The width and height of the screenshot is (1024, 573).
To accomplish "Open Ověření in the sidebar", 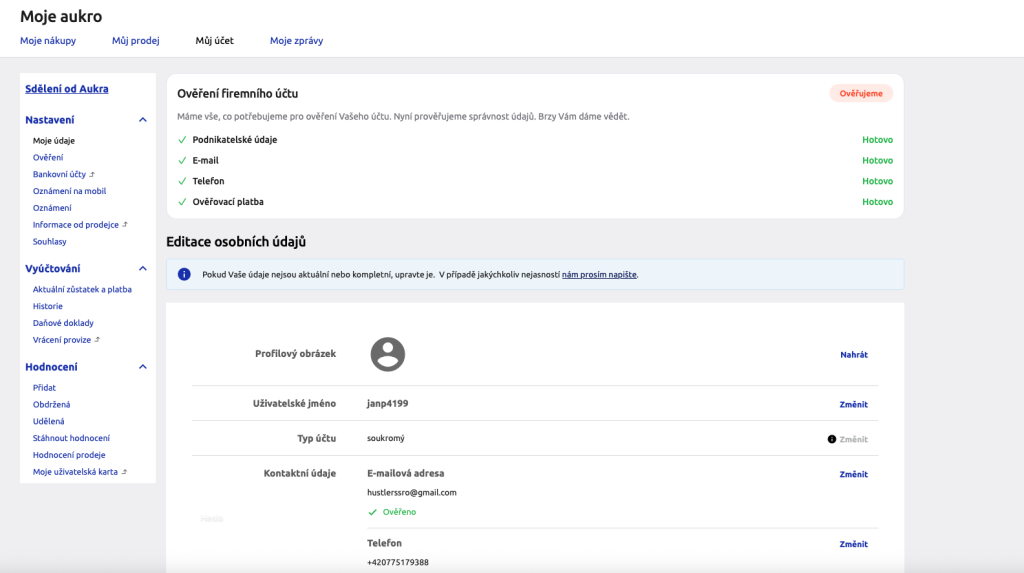I will tap(48, 157).
